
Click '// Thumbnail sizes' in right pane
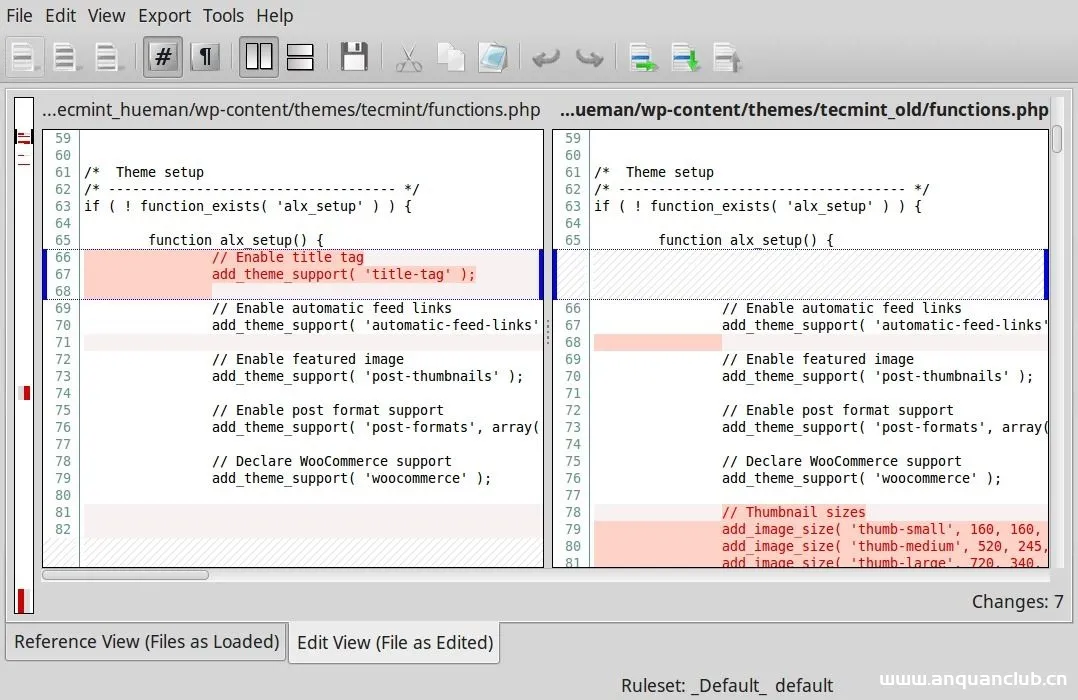click(793, 512)
